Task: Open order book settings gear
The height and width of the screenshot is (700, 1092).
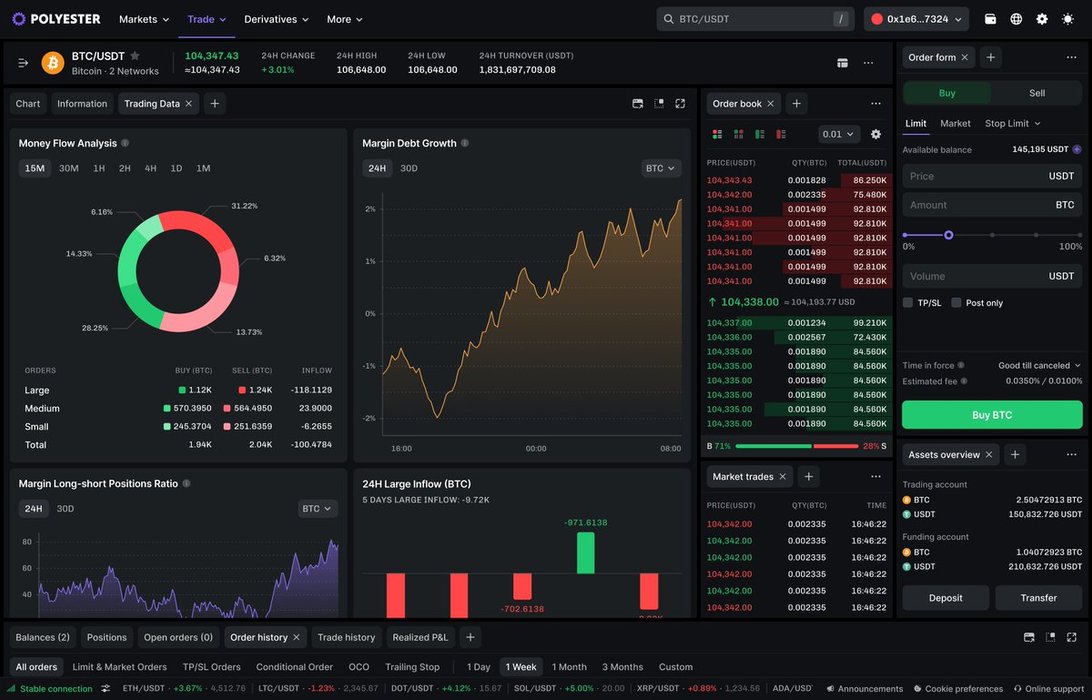Action: [876, 134]
